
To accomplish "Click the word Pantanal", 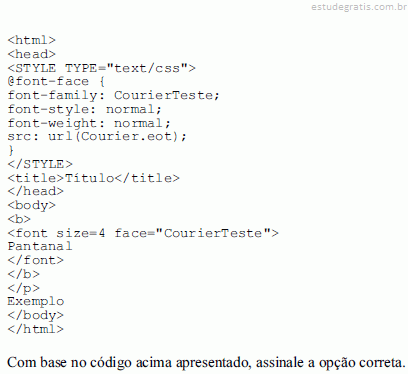I will tap(40, 246).
